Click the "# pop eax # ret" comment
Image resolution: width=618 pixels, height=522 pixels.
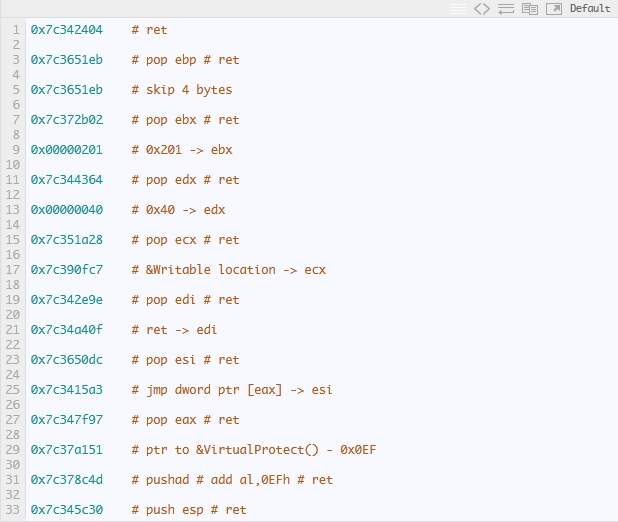[x=185, y=419]
